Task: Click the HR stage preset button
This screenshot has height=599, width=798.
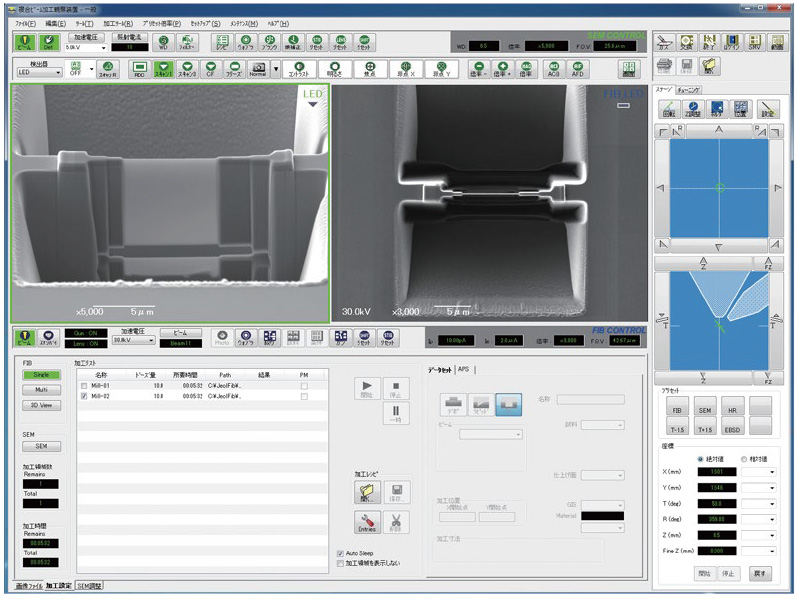Action: [x=732, y=406]
